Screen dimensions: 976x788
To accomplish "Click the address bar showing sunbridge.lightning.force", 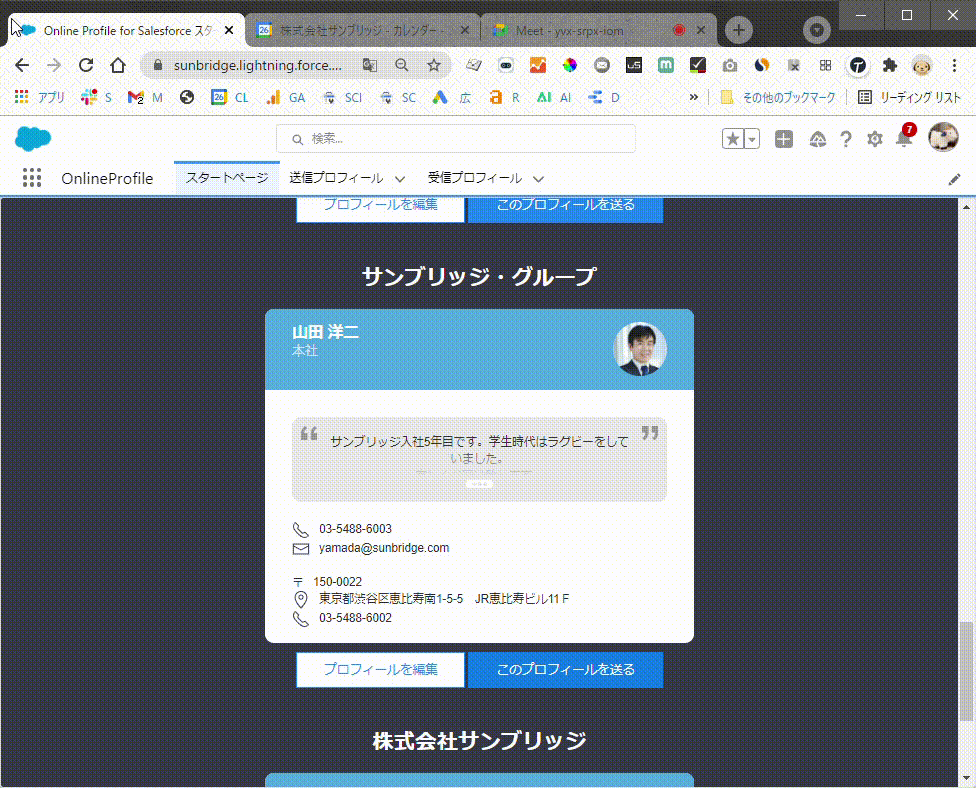I will (x=257, y=65).
